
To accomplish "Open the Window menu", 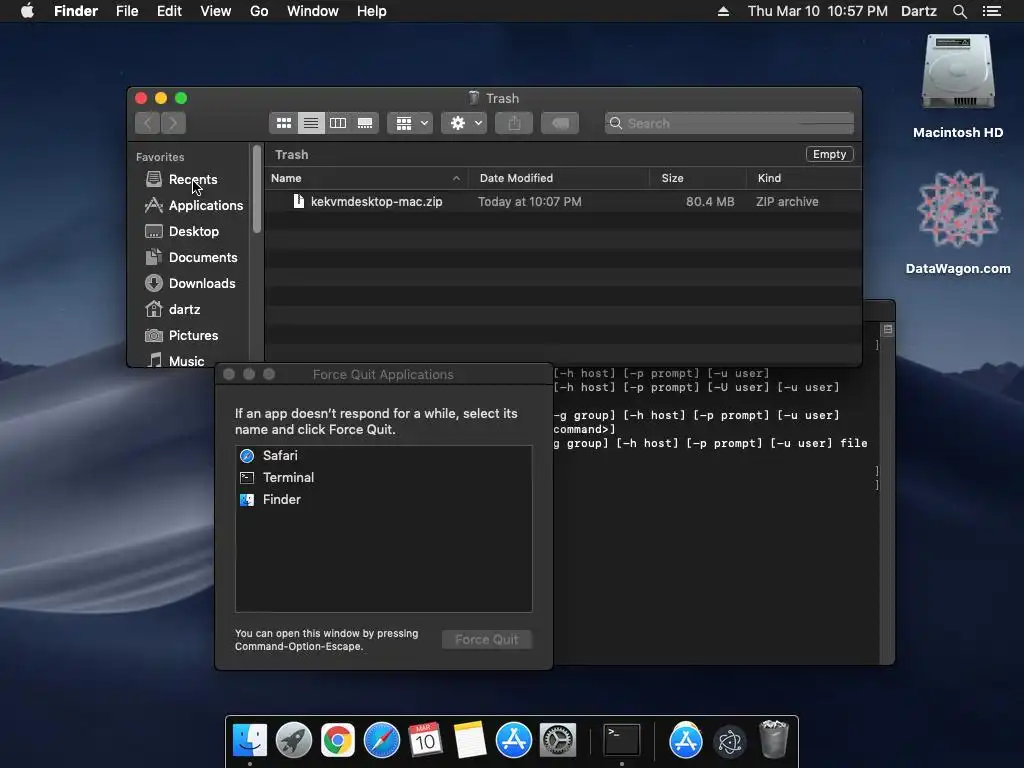I will coord(313,11).
